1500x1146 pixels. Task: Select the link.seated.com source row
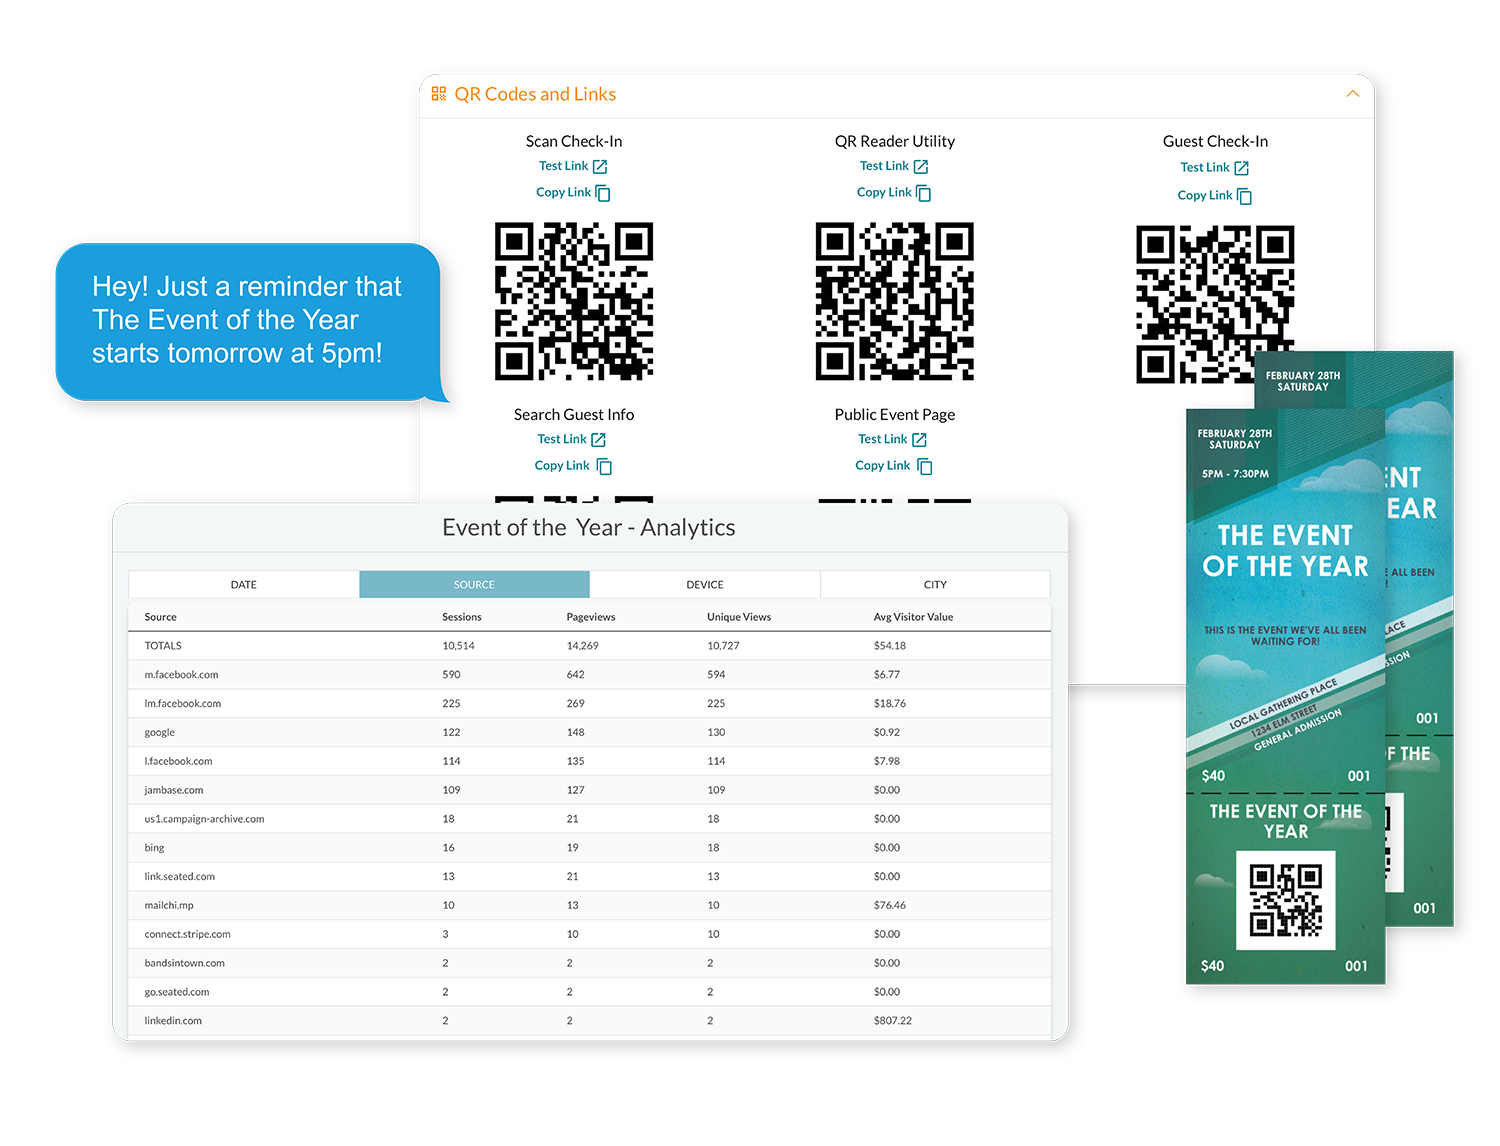click(x=590, y=877)
